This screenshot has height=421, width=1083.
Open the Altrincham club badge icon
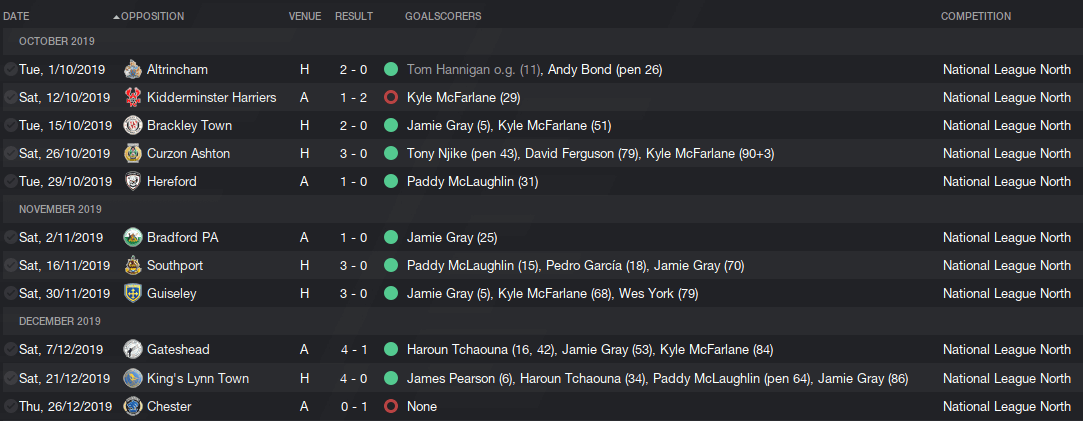[x=133, y=69]
